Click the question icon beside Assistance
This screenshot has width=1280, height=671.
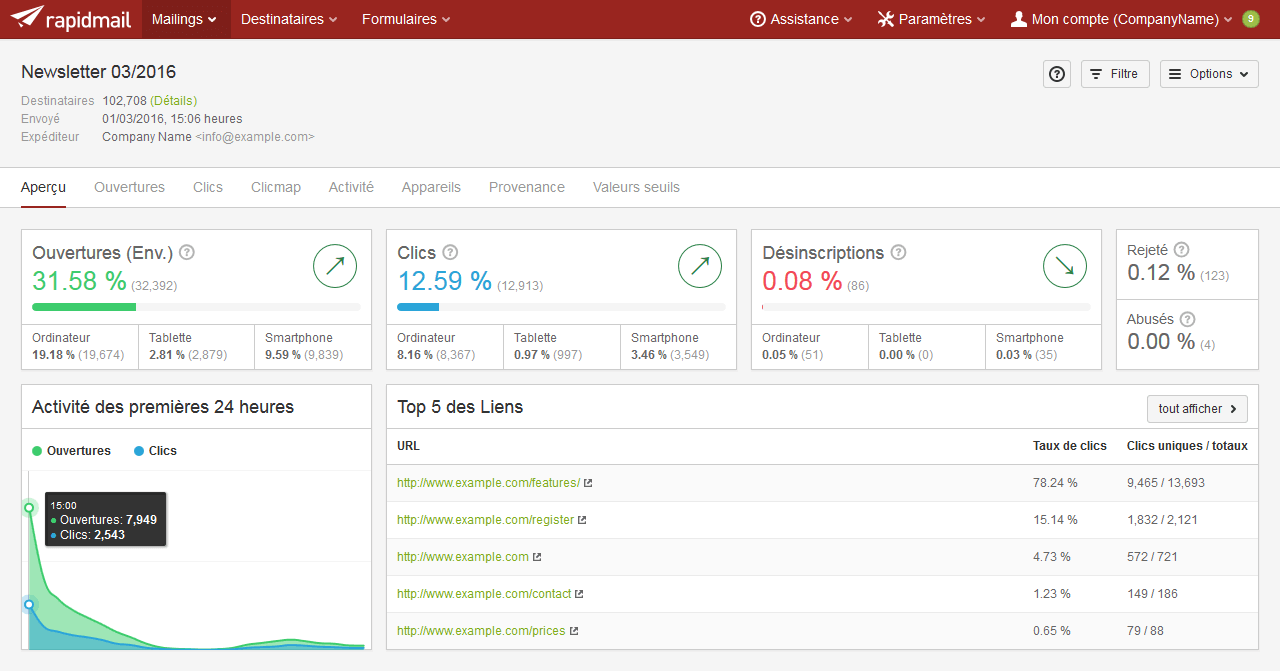[758, 19]
